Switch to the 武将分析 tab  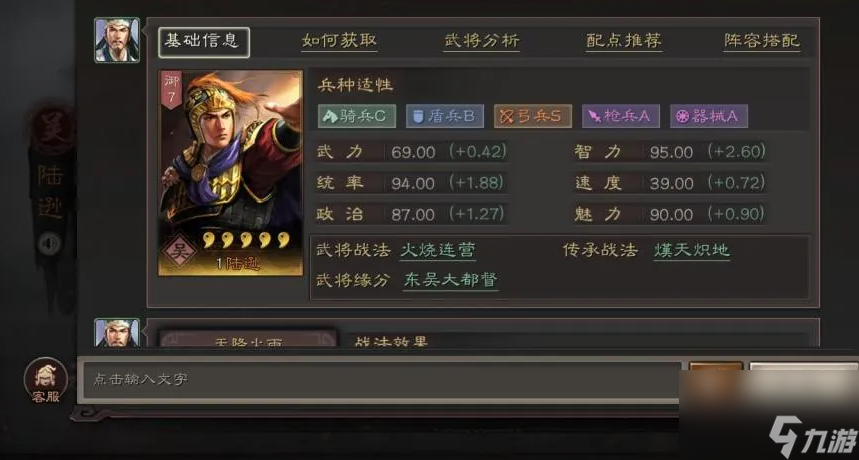tap(482, 41)
